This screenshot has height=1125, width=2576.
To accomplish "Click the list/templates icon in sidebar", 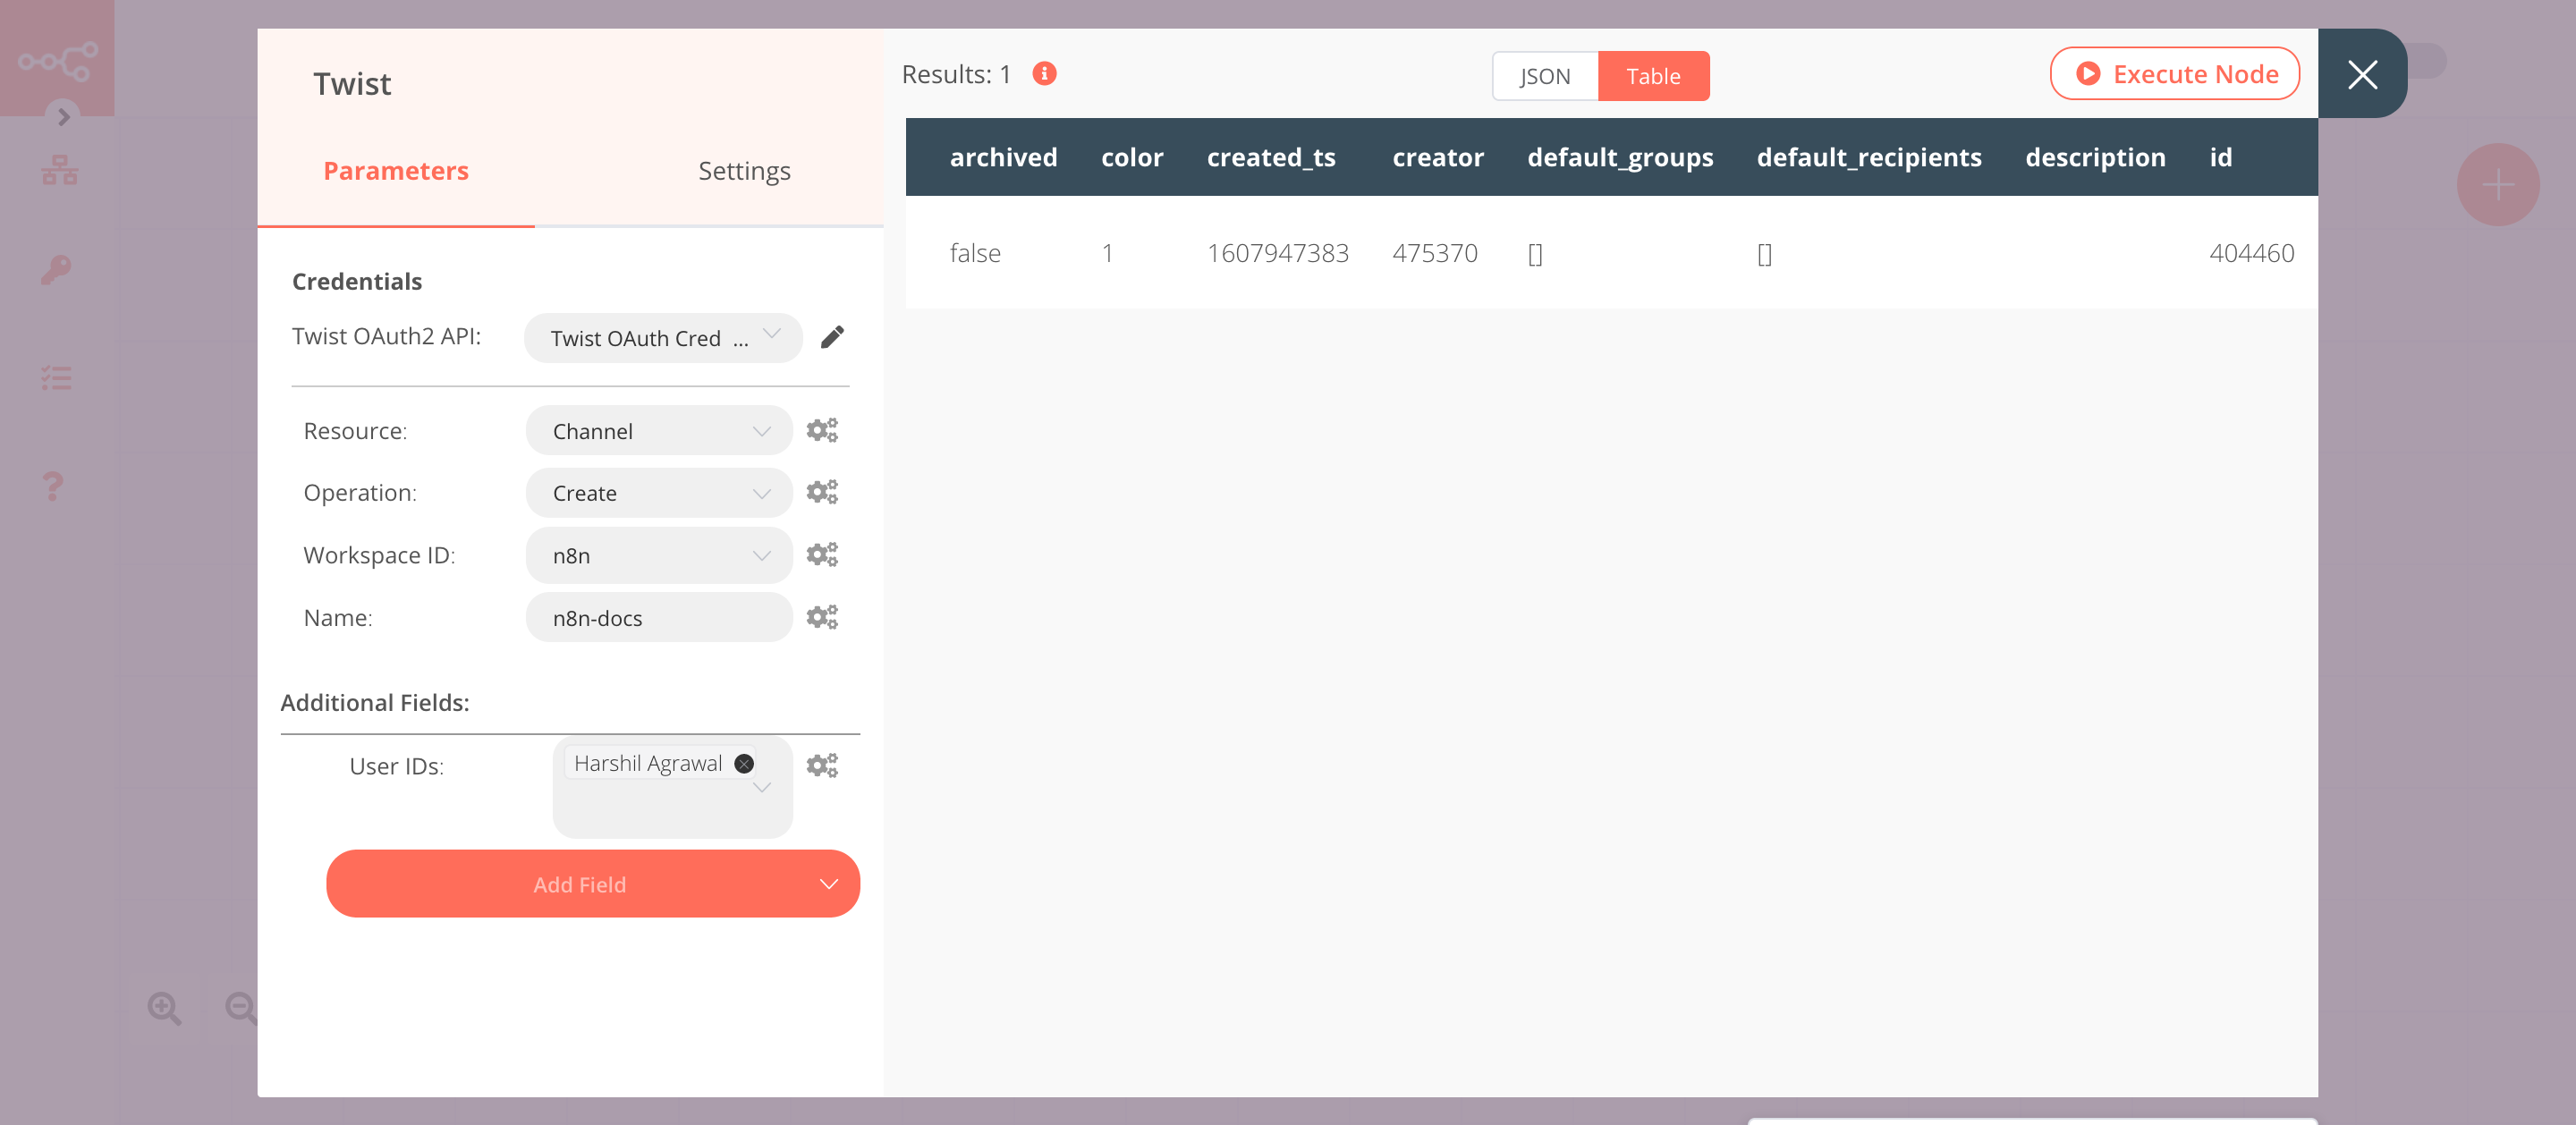I will coord(57,376).
